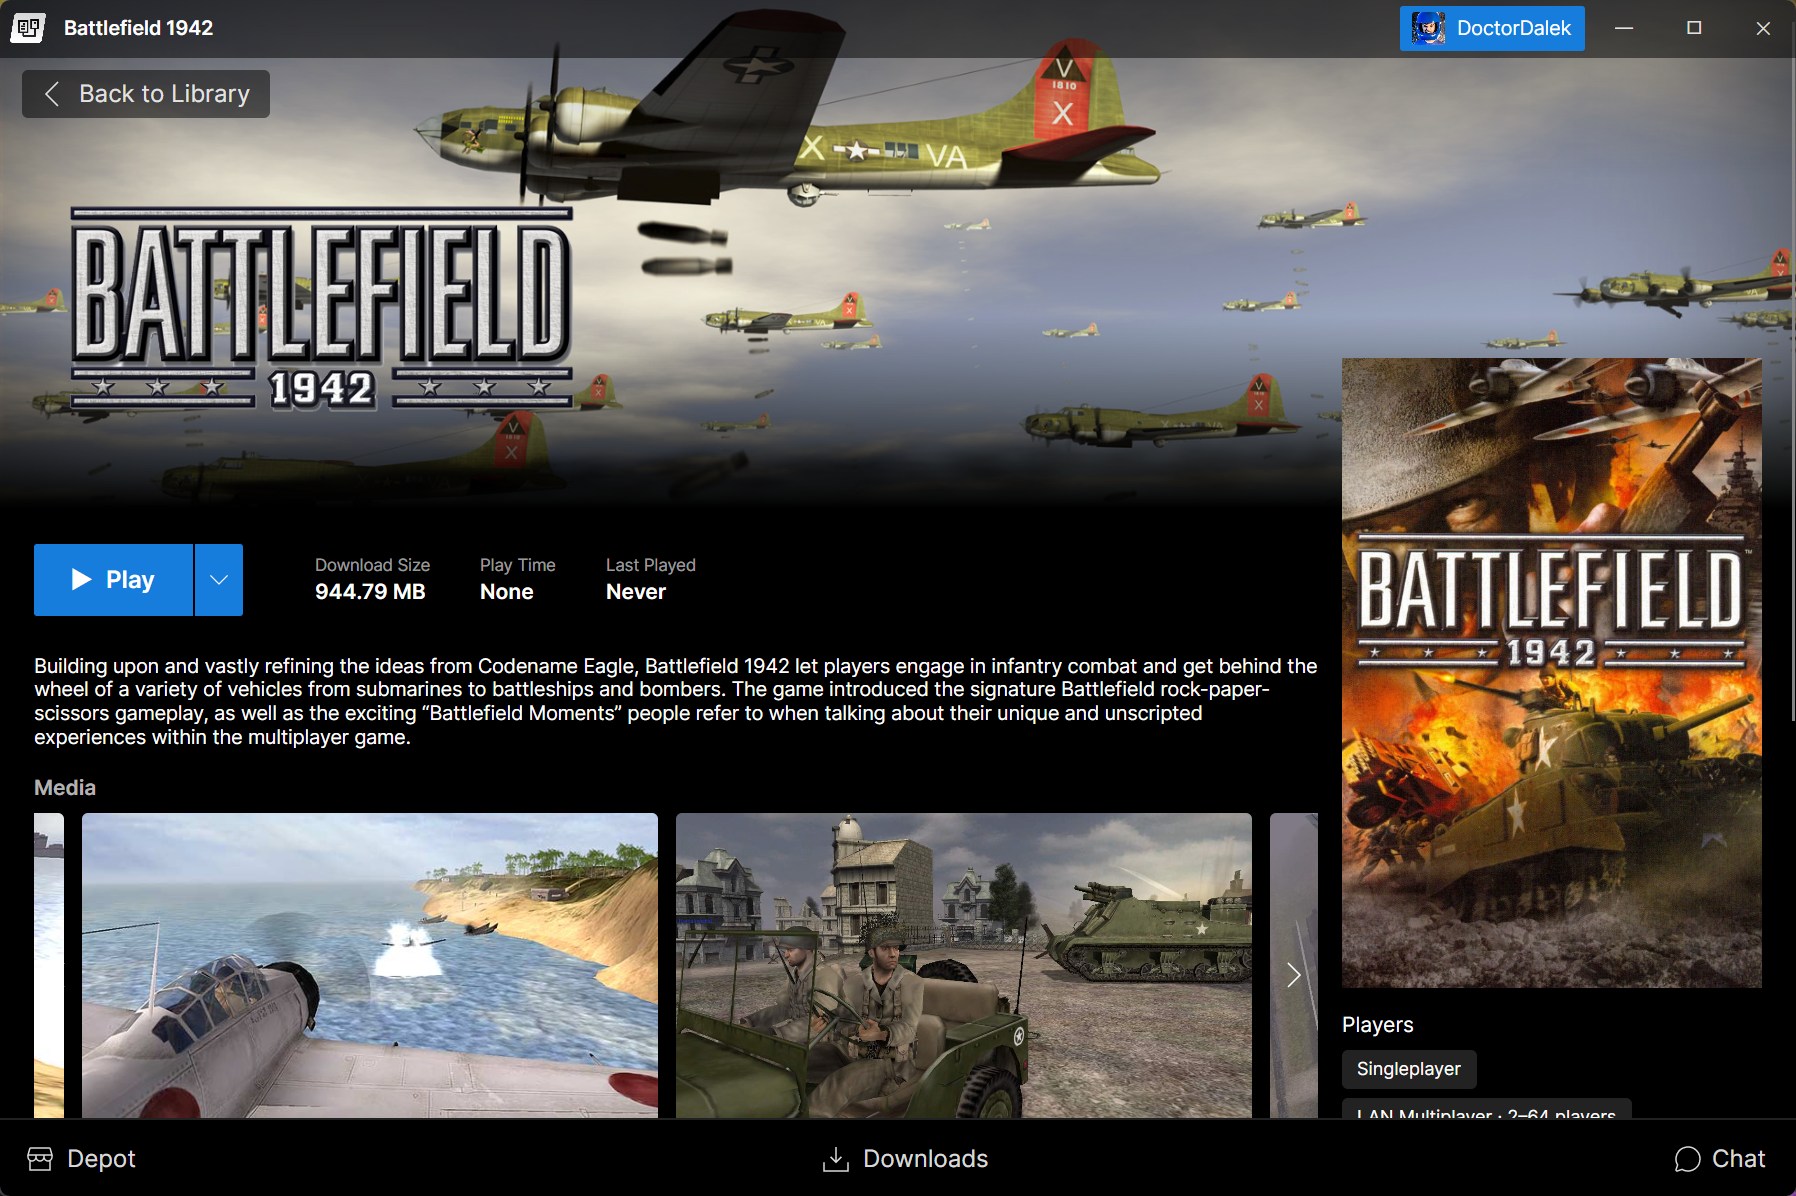The width and height of the screenshot is (1796, 1196).
Task: Open the Depot tab
Action: [x=82, y=1158]
